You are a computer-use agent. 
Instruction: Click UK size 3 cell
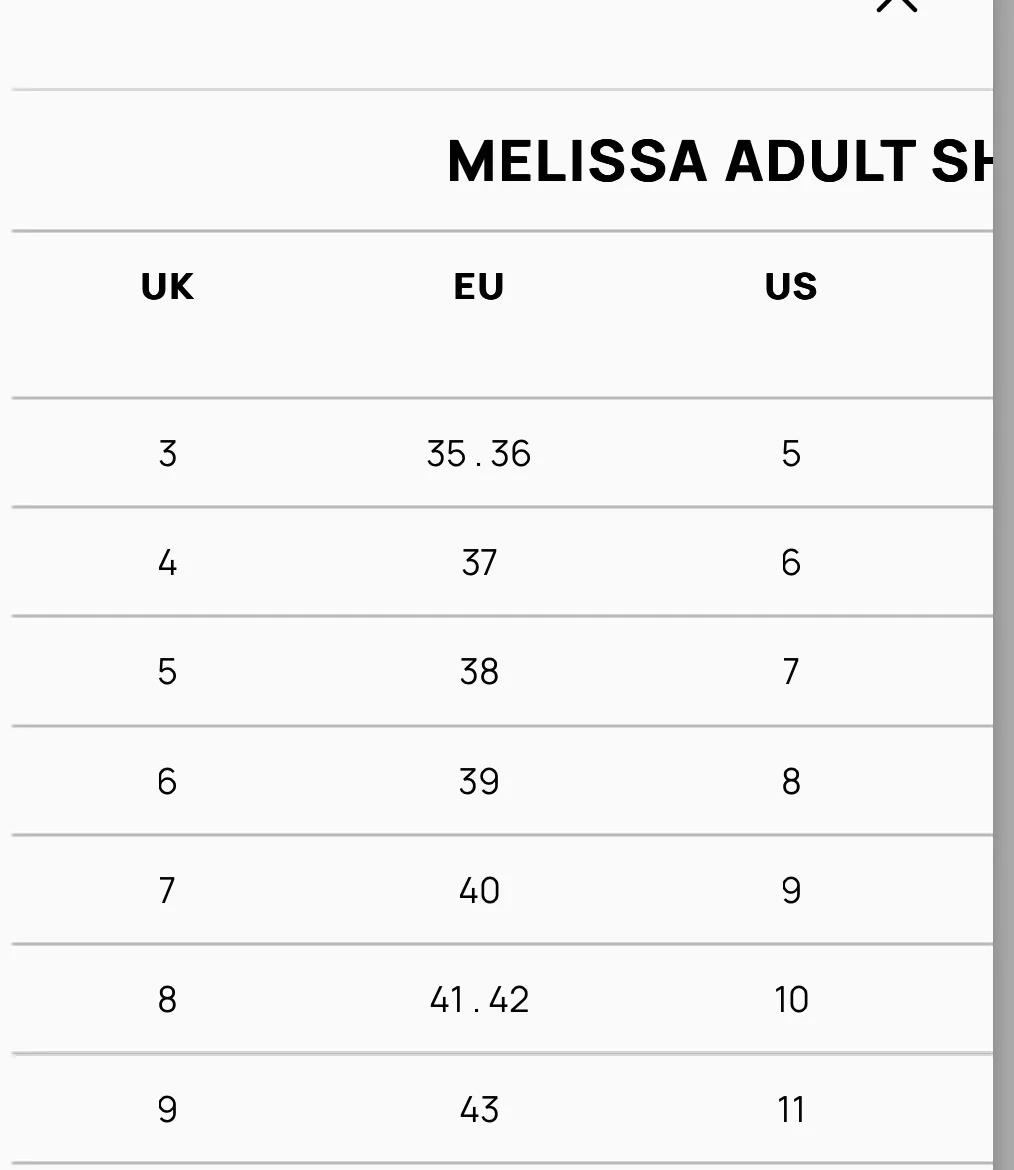167,454
